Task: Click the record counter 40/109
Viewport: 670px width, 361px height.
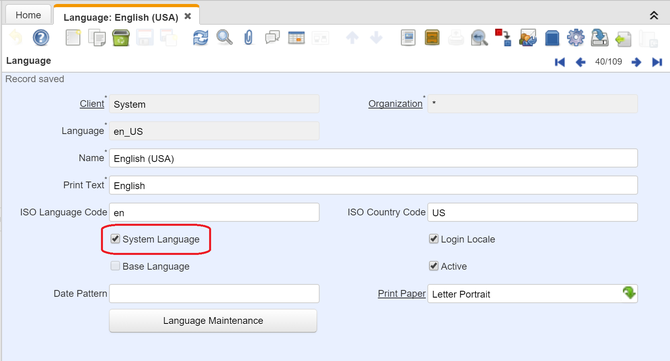Action: coord(608,62)
